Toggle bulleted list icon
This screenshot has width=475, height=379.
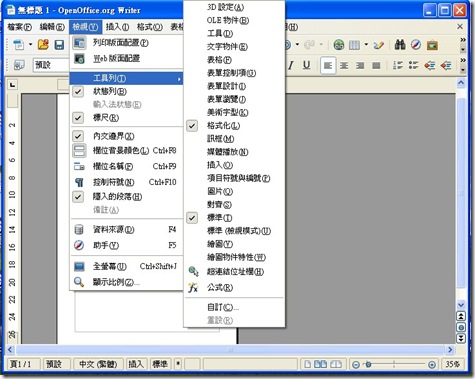tap(413, 65)
